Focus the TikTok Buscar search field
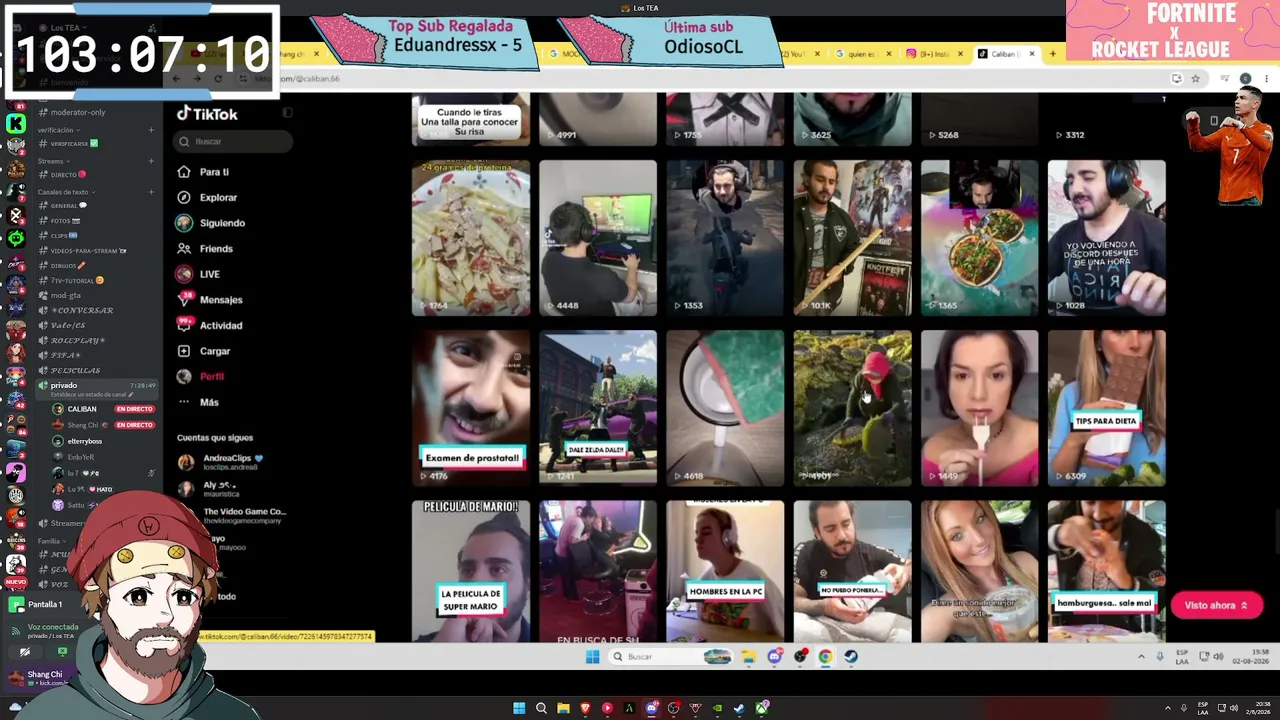Image resolution: width=1280 pixels, height=720 pixels. [233, 141]
